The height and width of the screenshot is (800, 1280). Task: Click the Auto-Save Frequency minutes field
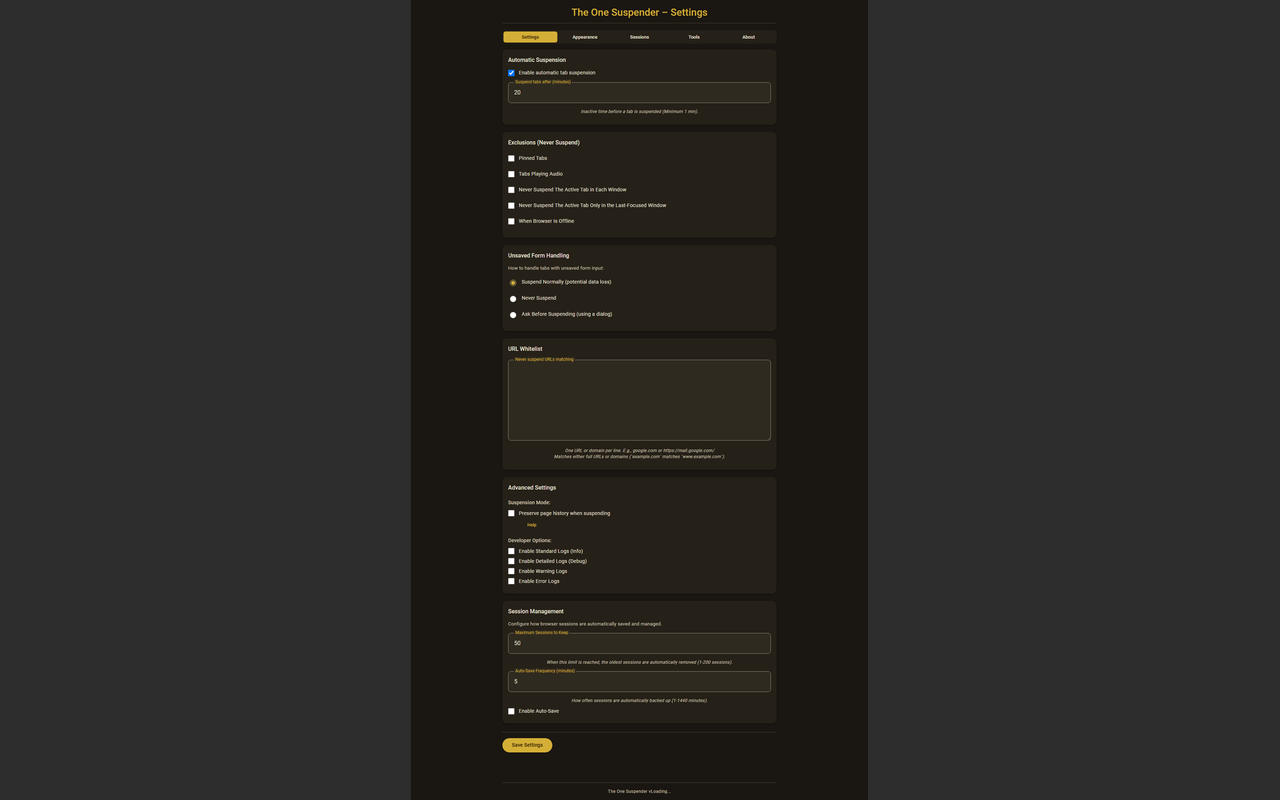coord(639,681)
